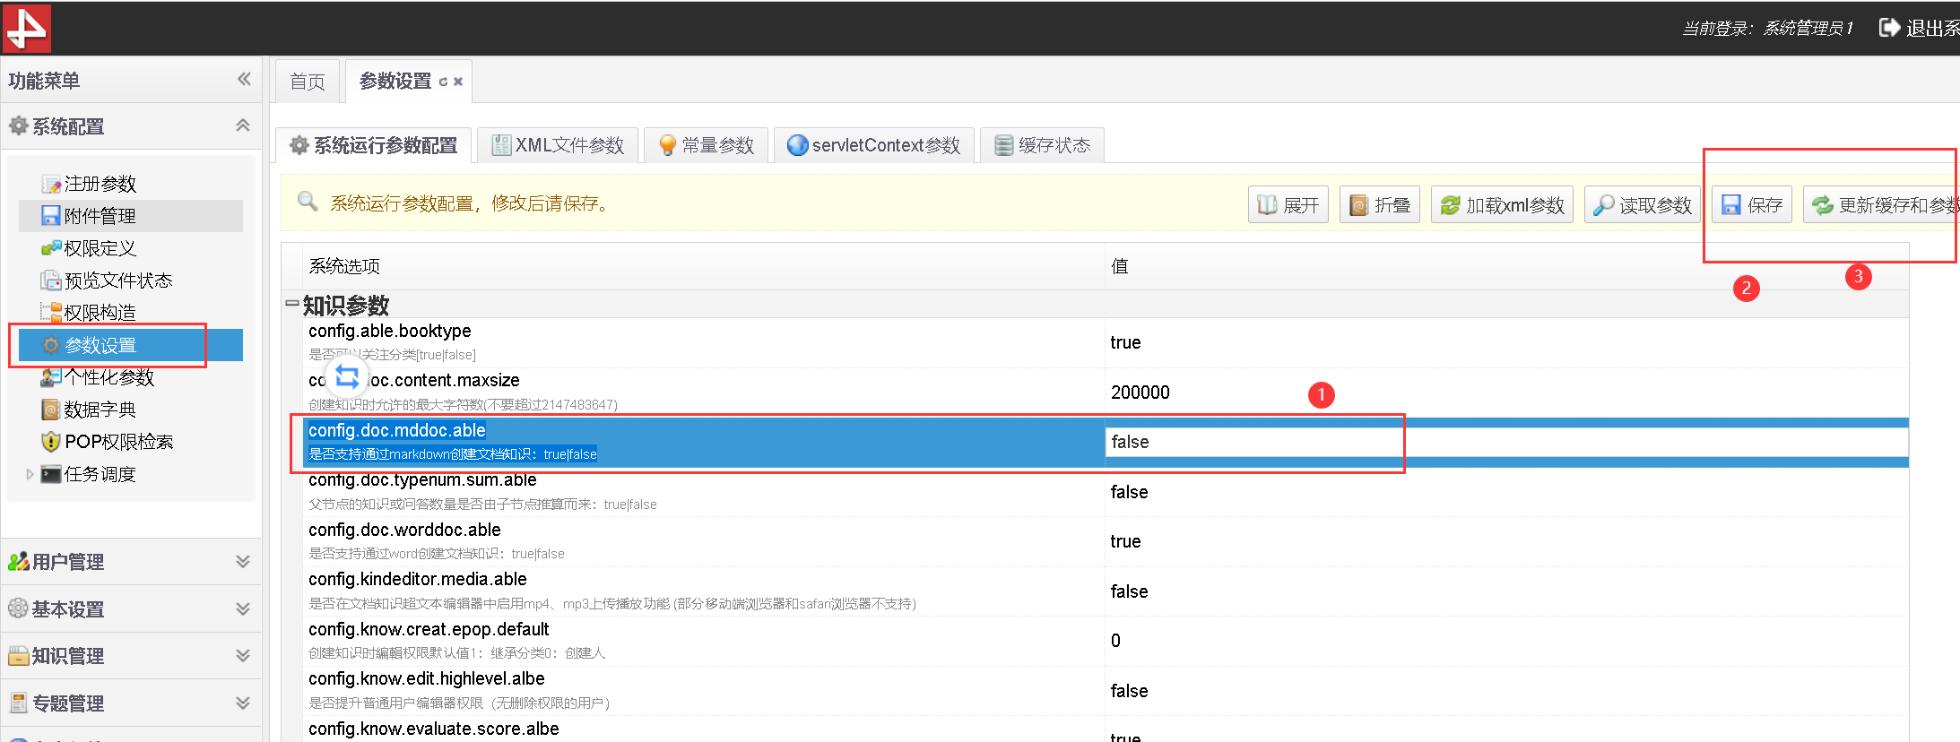Collapse the 功能菜单 sidebar with double arrow
Image resolution: width=1960 pixels, height=742 pixels.
(x=244, y=79)
